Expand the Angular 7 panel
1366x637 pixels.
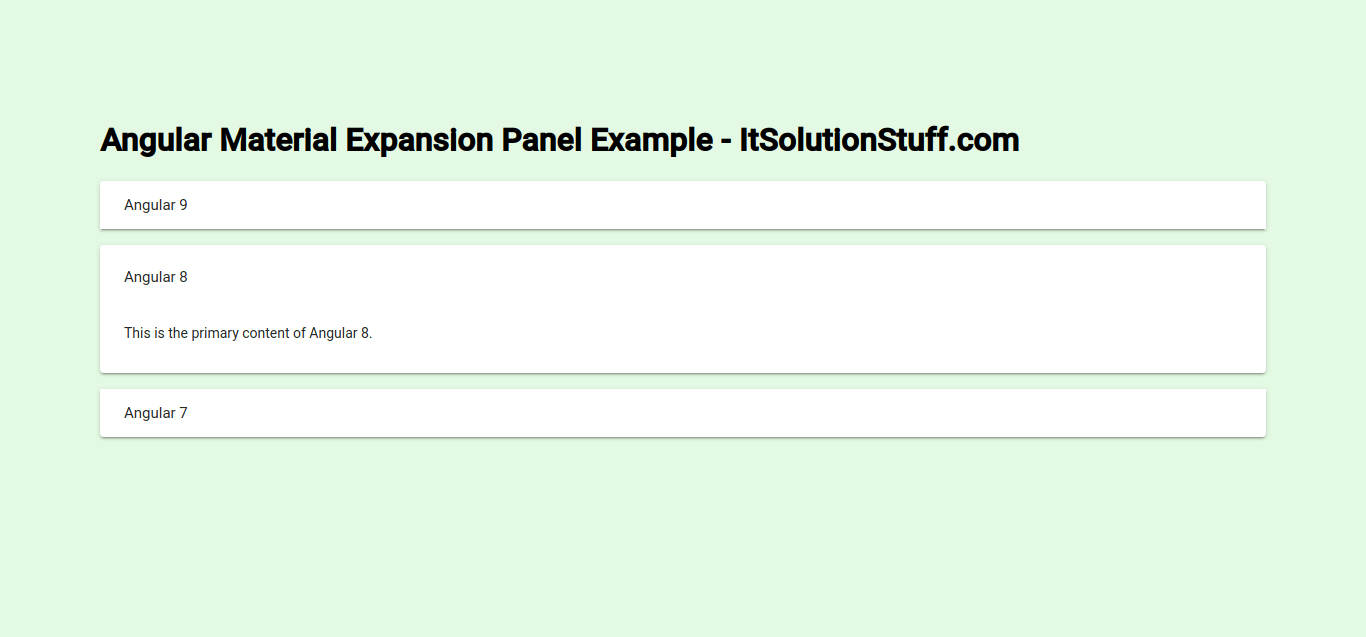point(682,413)
